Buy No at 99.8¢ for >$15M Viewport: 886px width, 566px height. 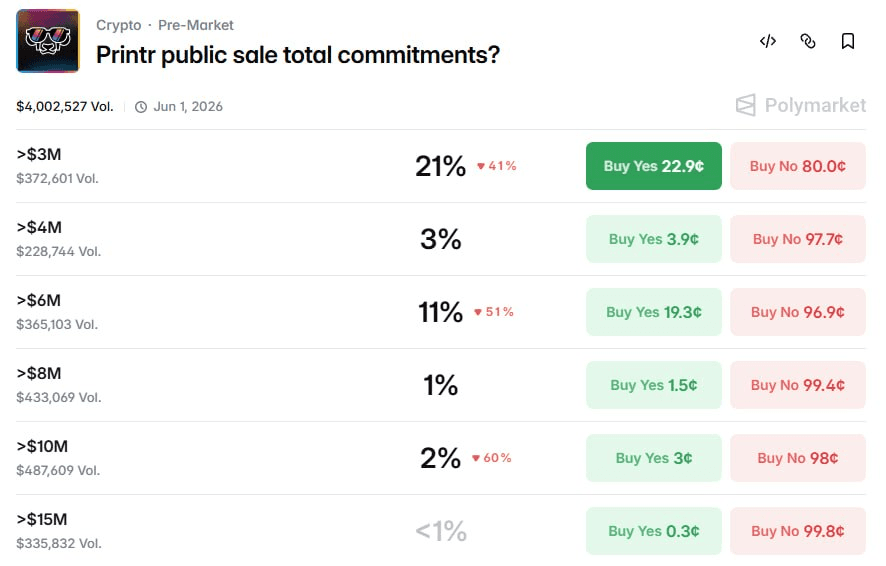point(797,531)
